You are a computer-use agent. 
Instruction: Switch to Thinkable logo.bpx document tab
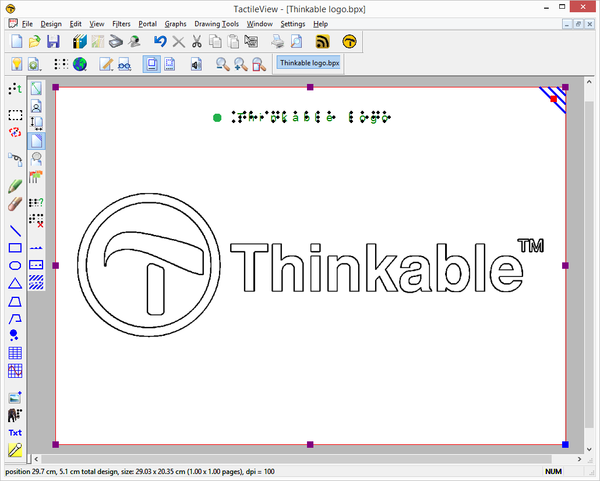[x=309, y=63]
